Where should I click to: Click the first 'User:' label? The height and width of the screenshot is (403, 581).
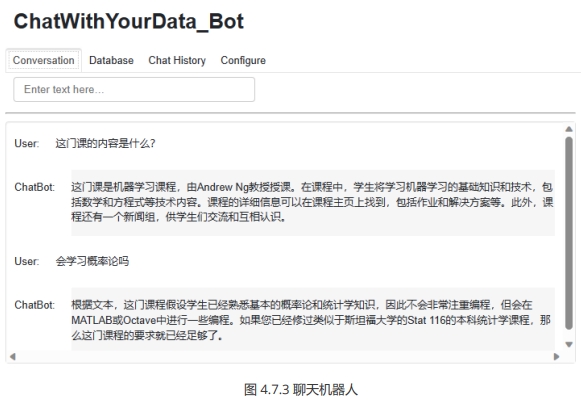click(27, 143)
